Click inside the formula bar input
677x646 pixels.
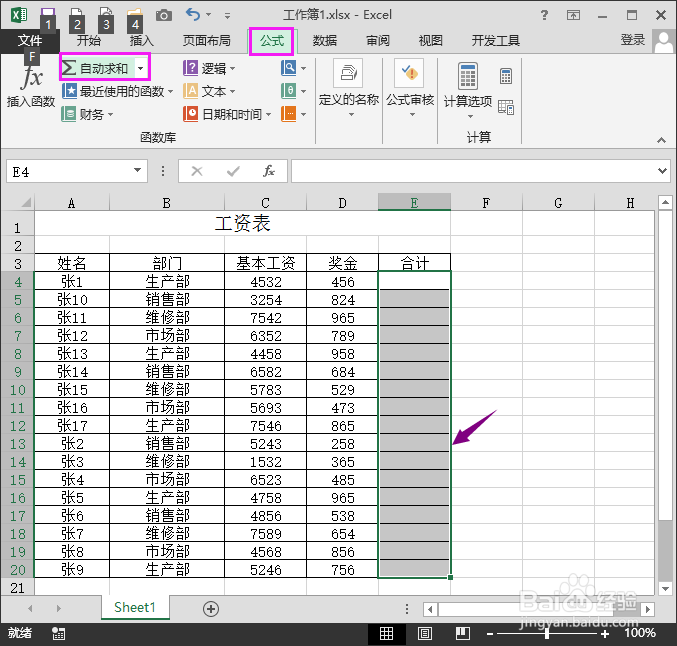tap(473, 171)
